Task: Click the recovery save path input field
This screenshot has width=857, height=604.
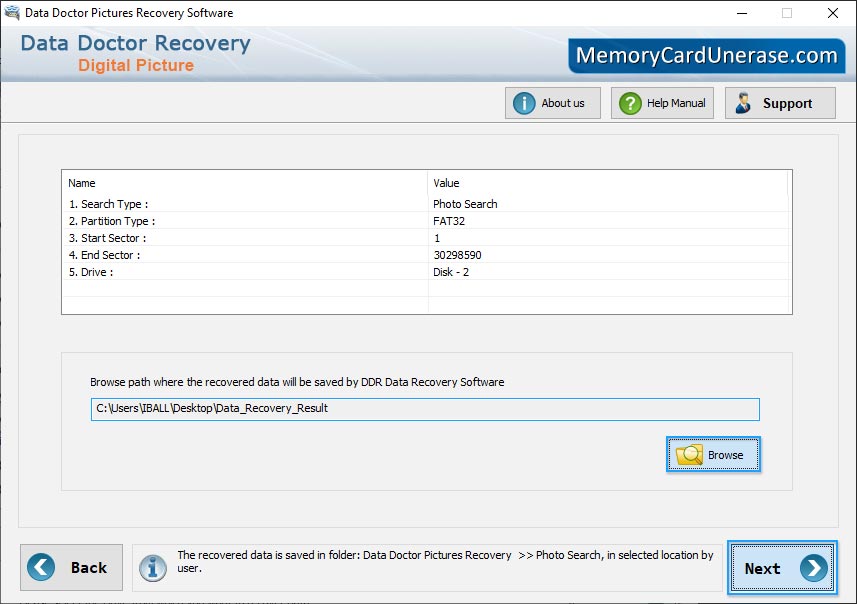Action: [x=425, y=409]
